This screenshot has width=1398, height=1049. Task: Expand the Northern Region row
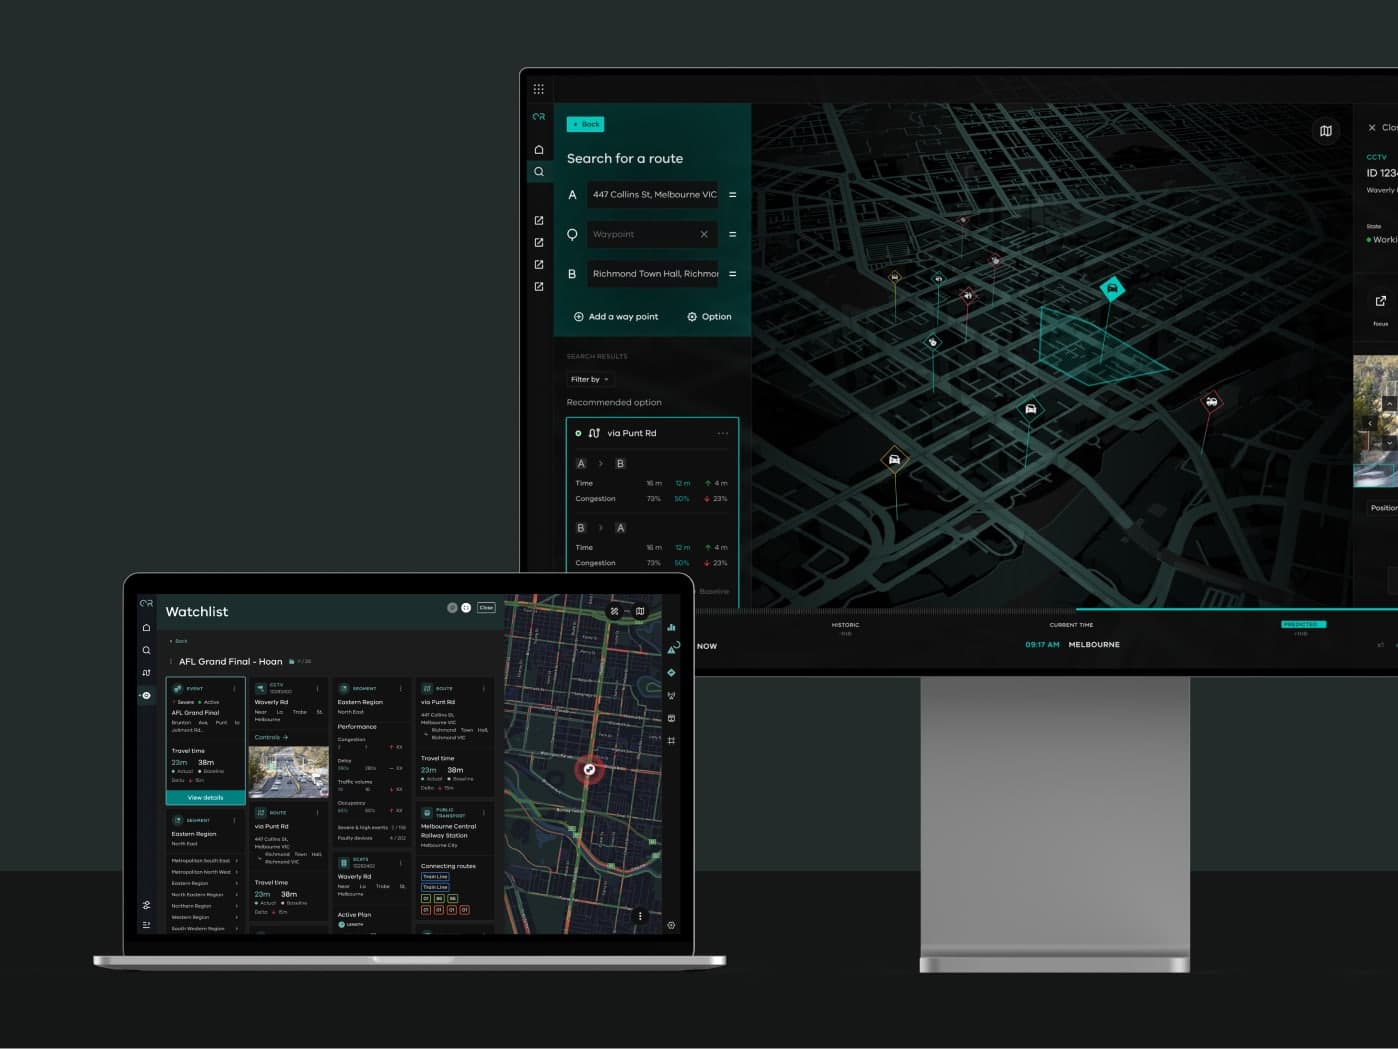[205, 906]
